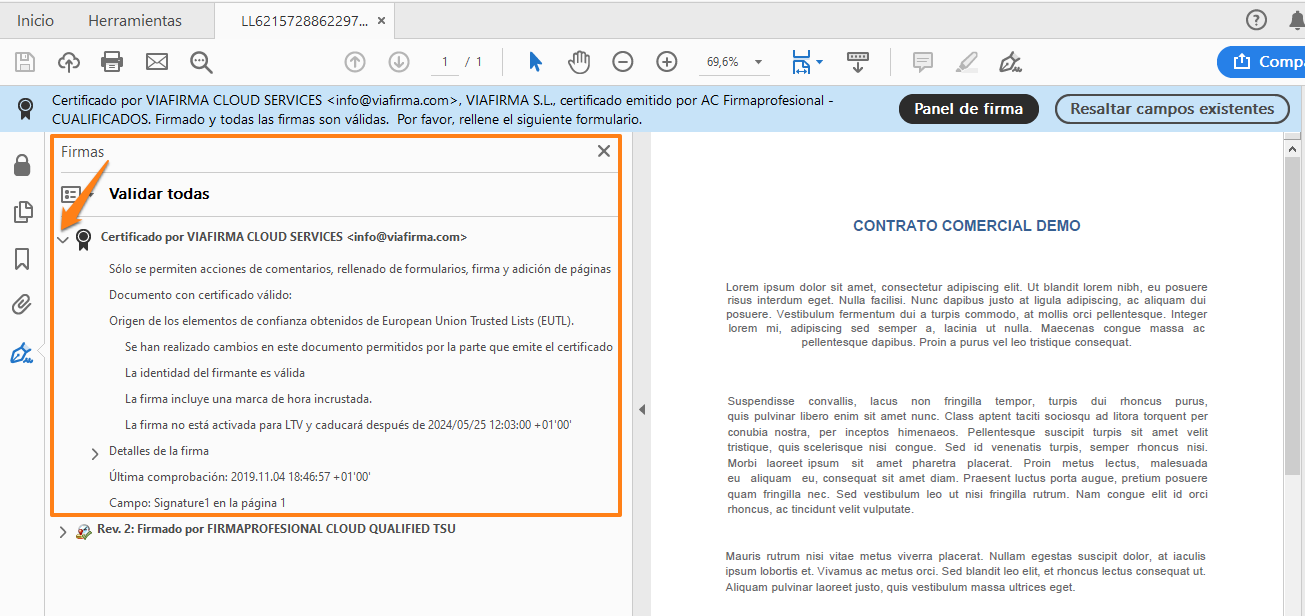
Task: Toggle Resaltar campos existentes highlighting
Action: tap(1171, 108)
